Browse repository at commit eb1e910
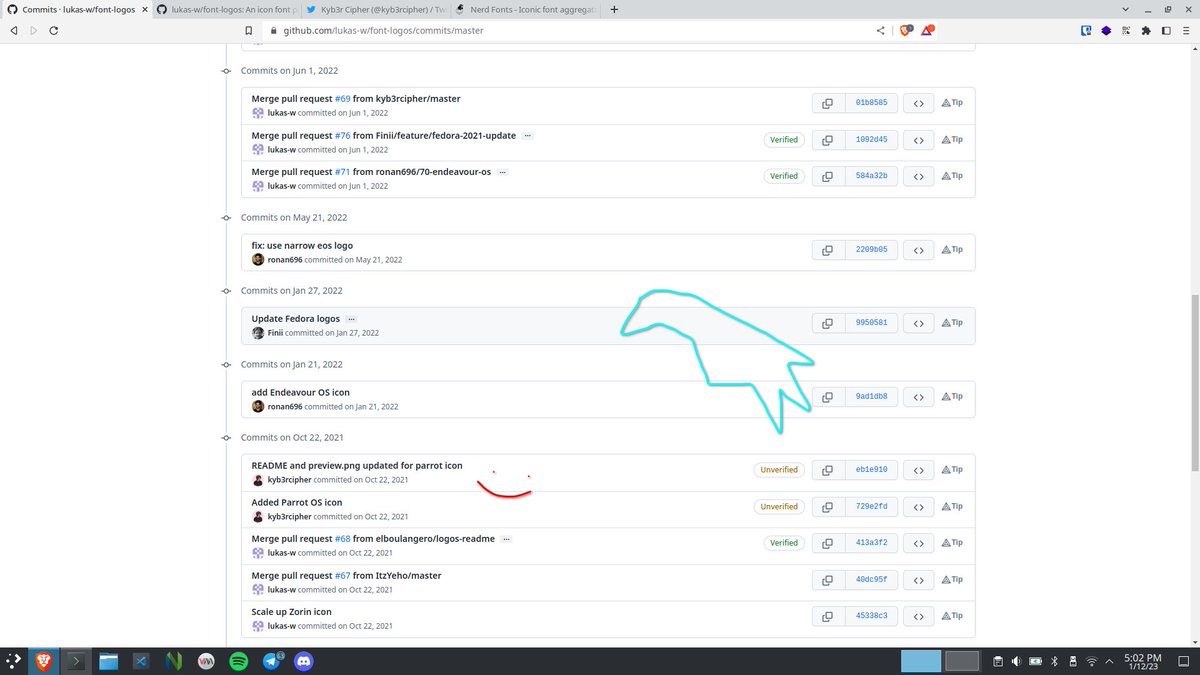The width and height of the screenshot is (1200, 675). pos(919,470)
